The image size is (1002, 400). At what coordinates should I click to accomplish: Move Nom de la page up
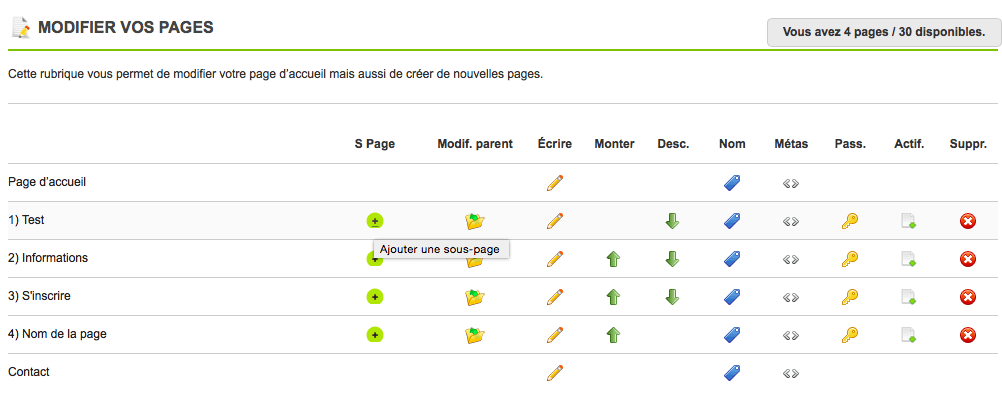(614, 335)
